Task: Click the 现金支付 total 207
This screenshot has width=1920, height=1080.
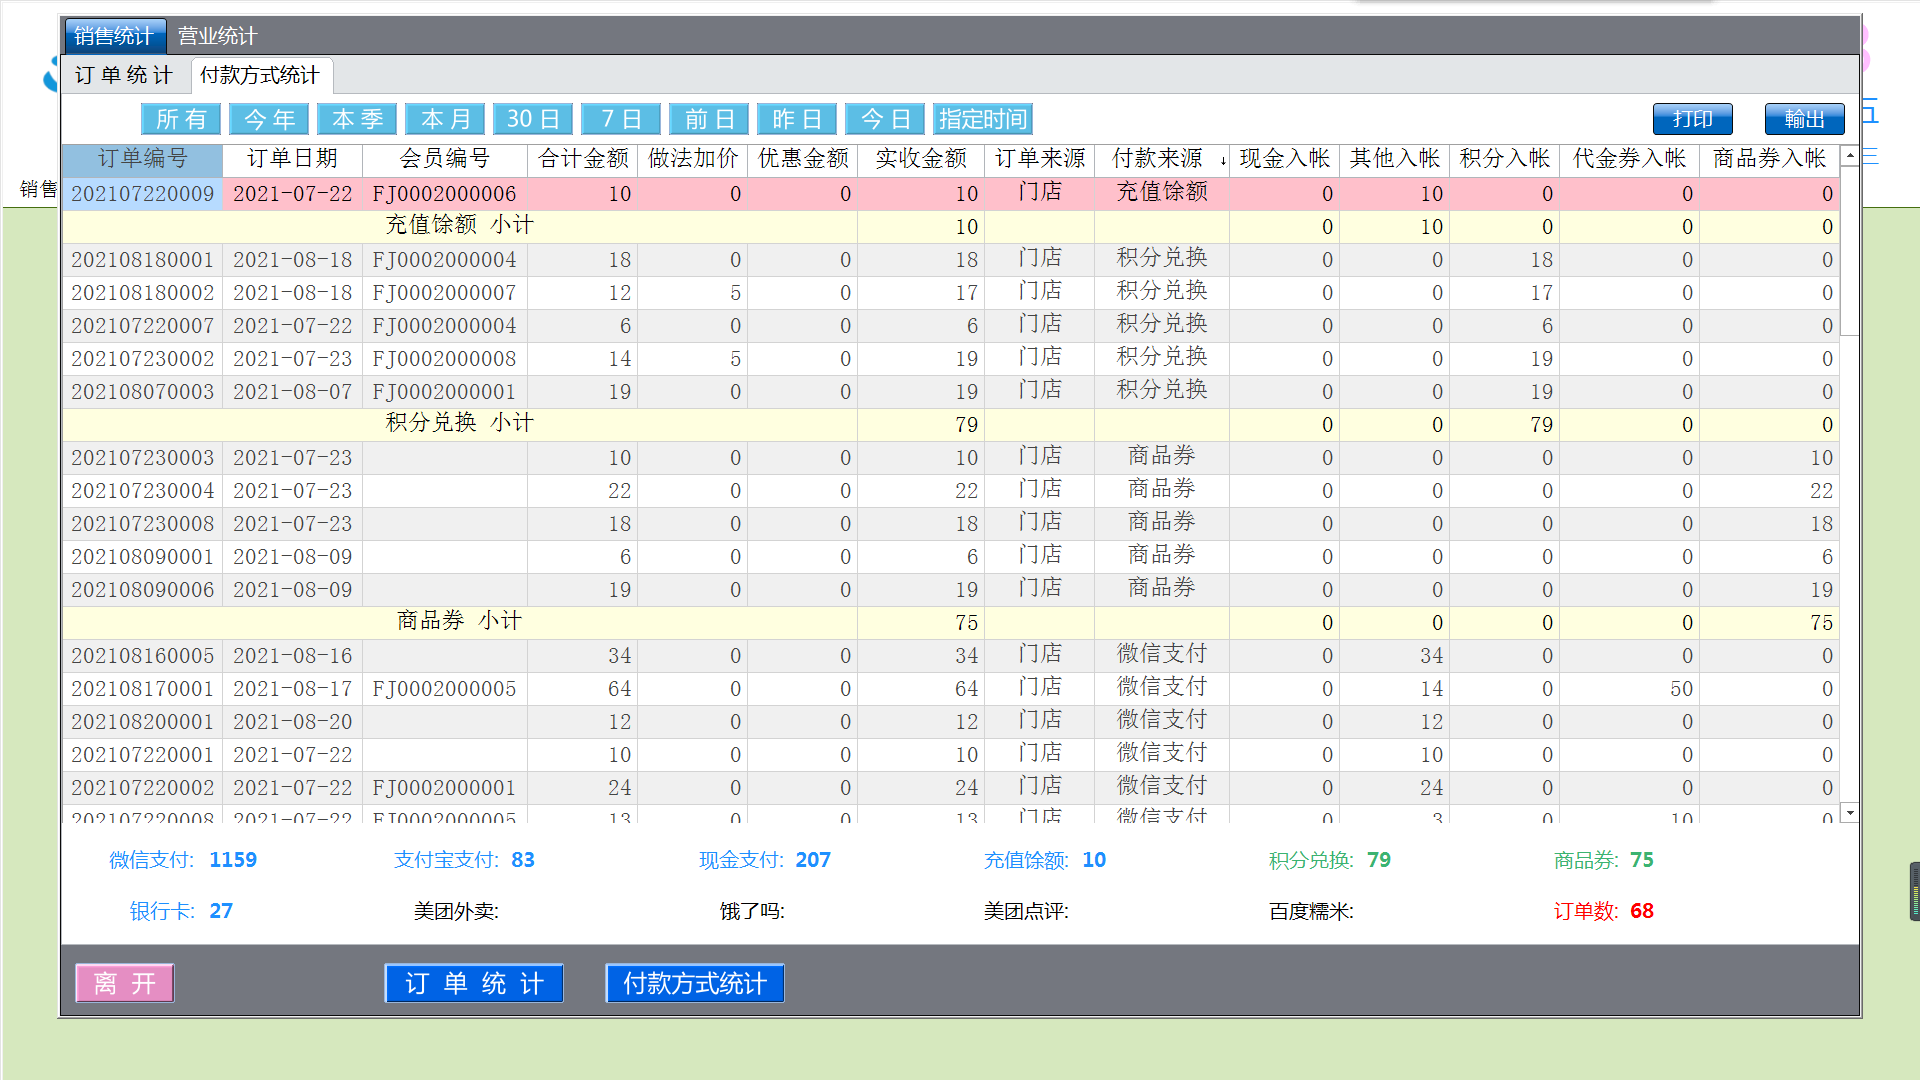Action: pos(813,860)
